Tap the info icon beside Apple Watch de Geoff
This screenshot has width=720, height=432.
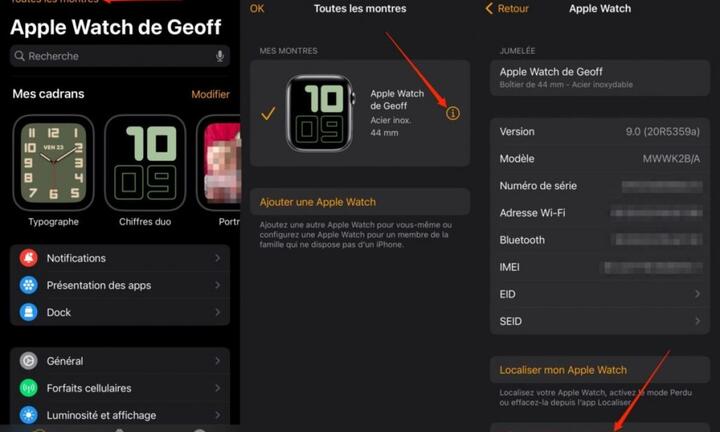click(452, 113)
